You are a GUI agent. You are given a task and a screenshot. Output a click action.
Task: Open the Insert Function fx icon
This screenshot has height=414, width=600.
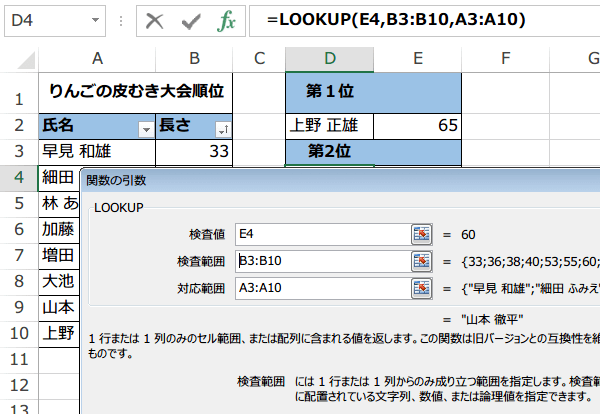(226, 21)
